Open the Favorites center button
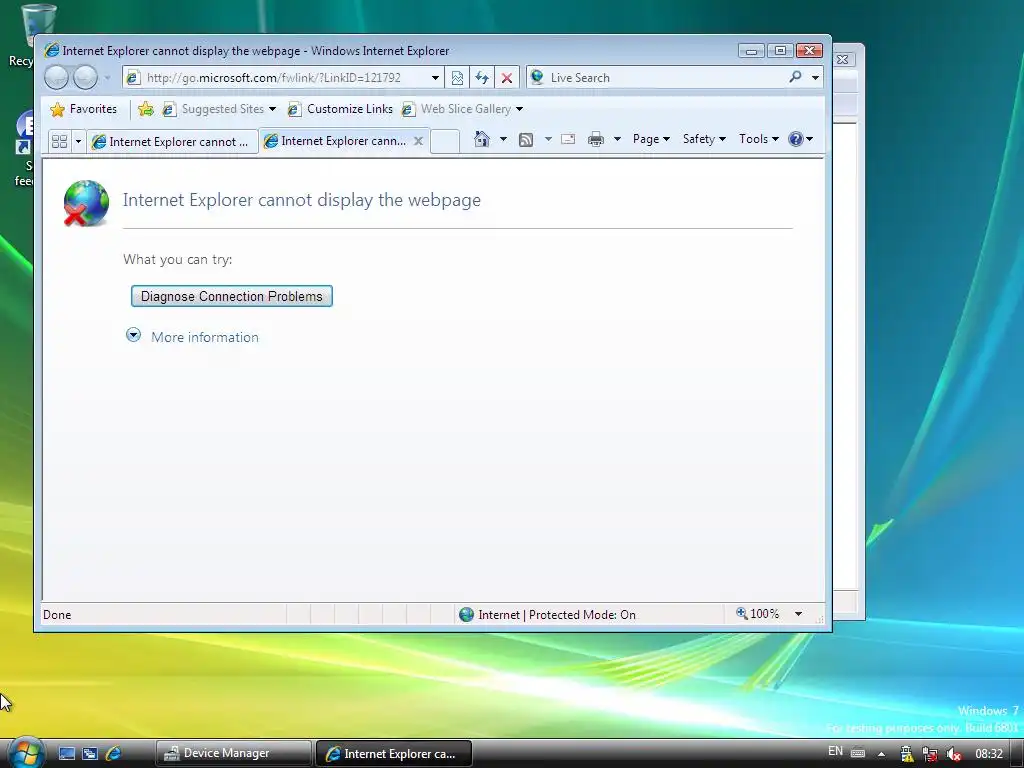The width and height of the screenshot is (1024, 768). point(84,109)
